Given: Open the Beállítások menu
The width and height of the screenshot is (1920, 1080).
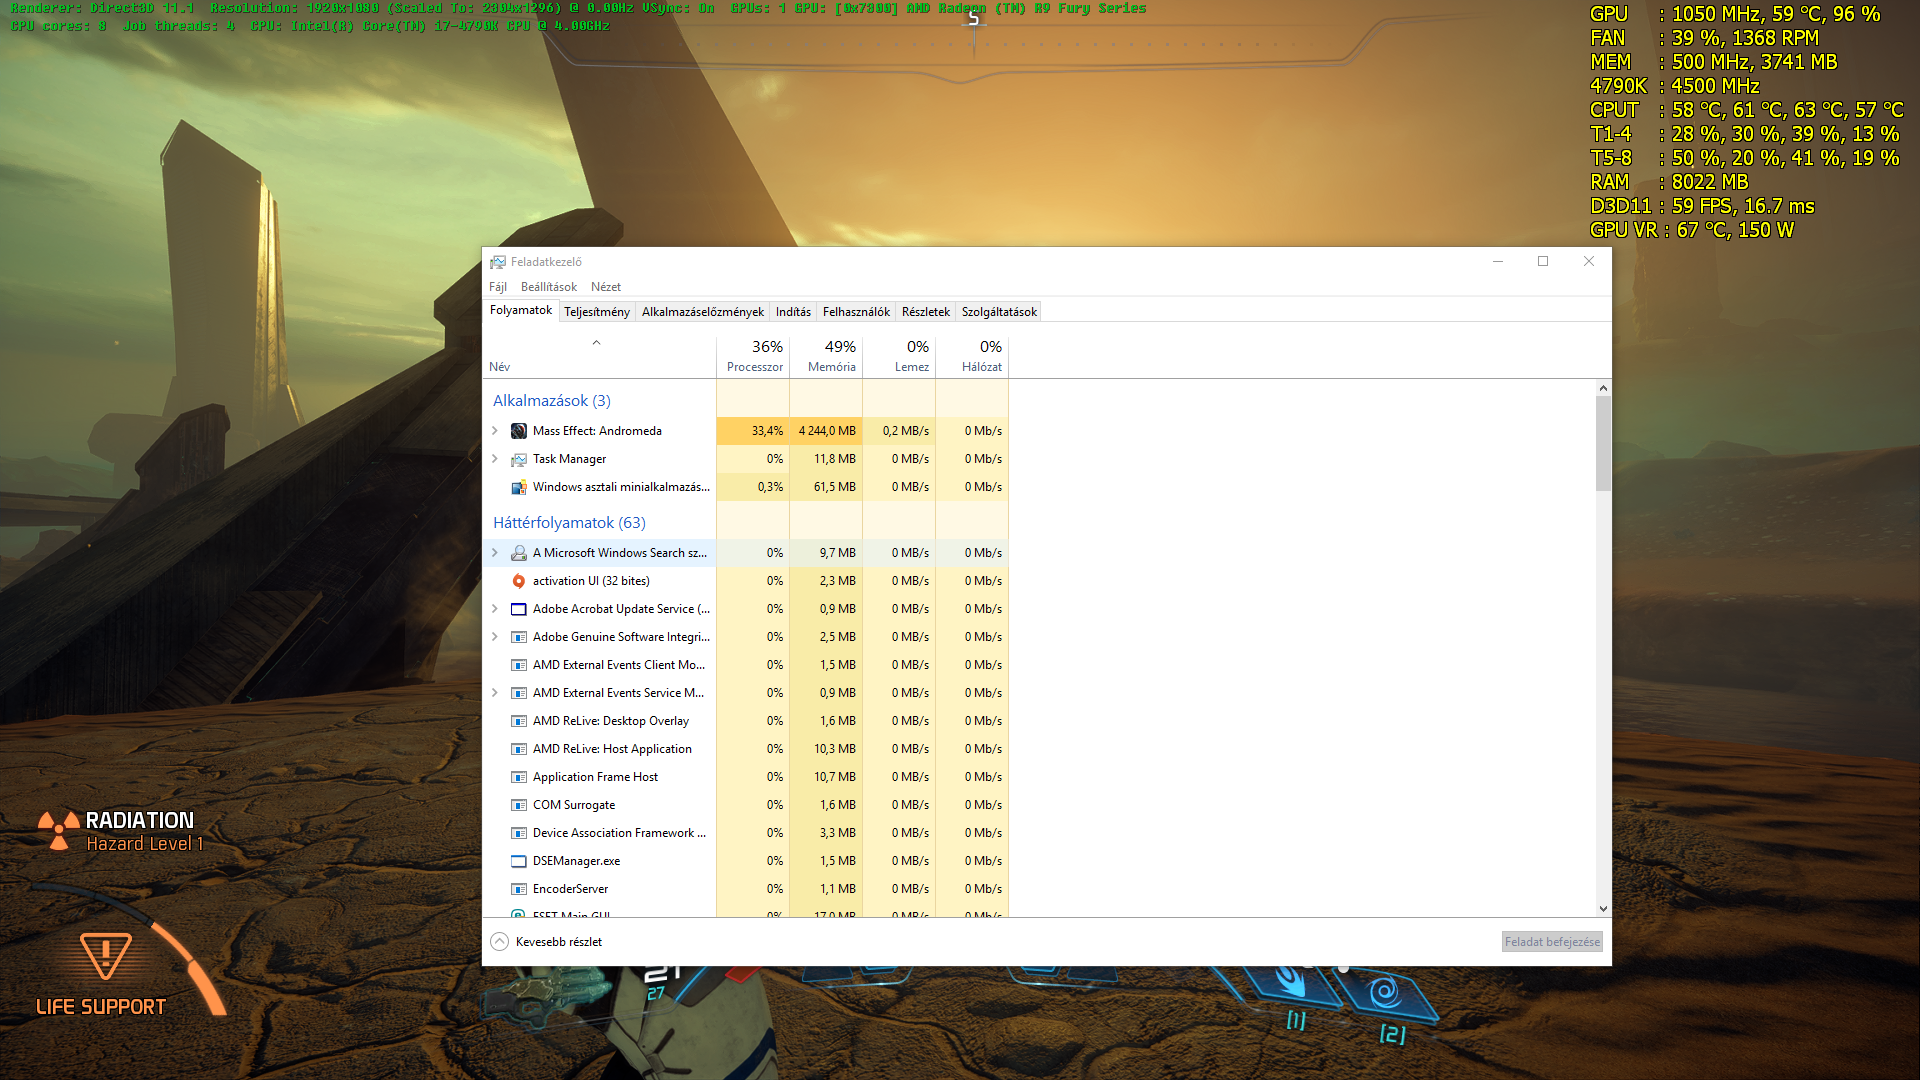Looking at the screenshot, I should tap(548, 287).
